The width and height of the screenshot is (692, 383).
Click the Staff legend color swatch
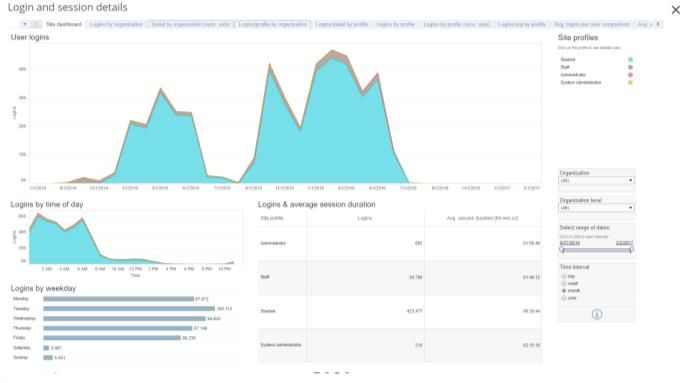(x=630, y=67)
